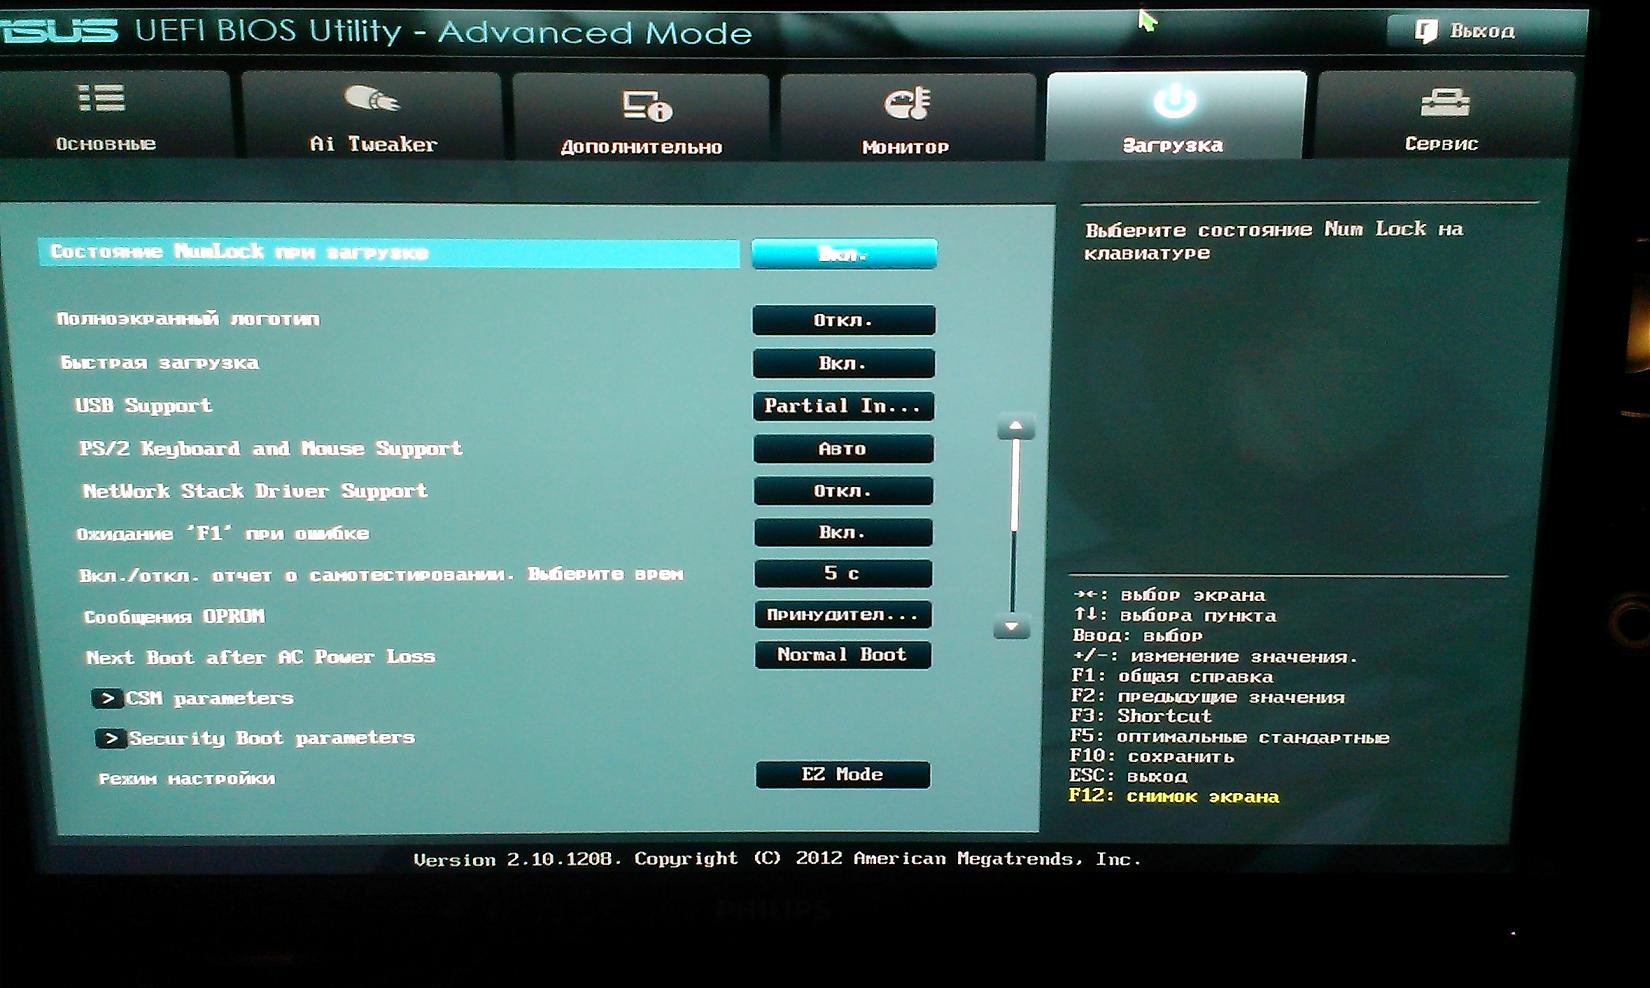The width and height of the screenshot is (1650, 988).
Task: Select the Ожидание 'F1' при ошибке label
Action: (223, 533)
